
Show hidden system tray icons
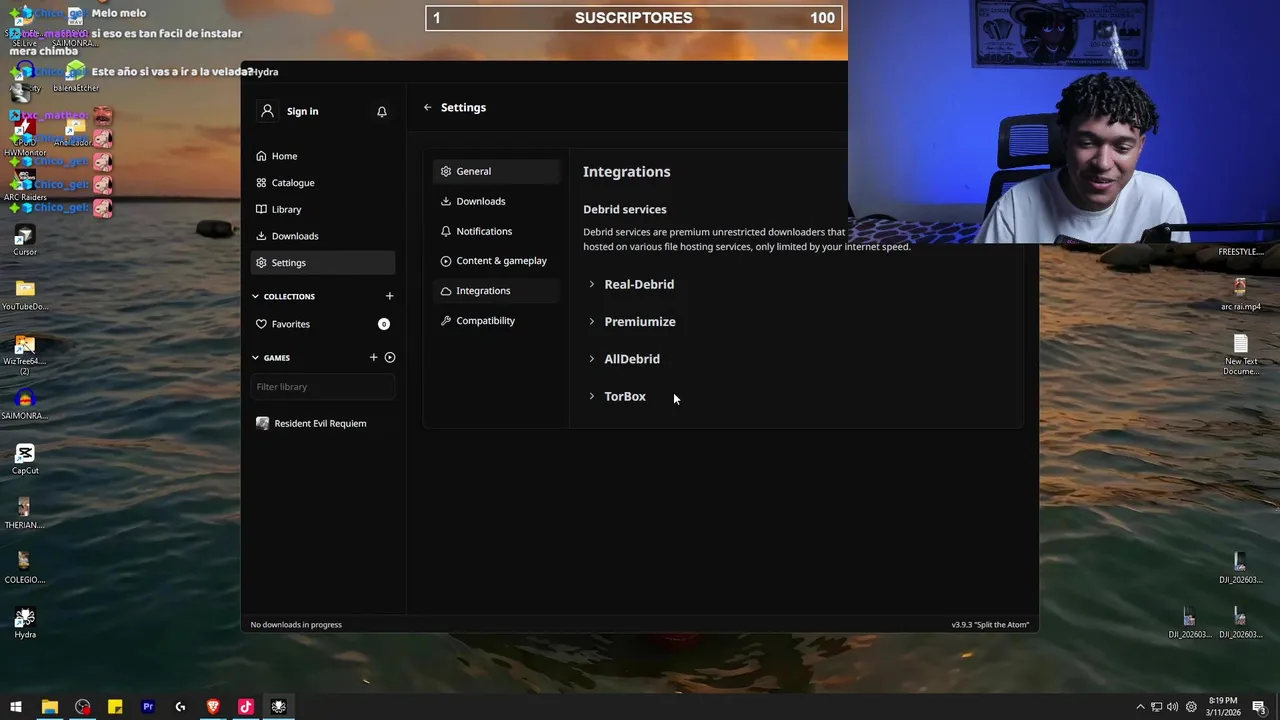point(1140,707)
